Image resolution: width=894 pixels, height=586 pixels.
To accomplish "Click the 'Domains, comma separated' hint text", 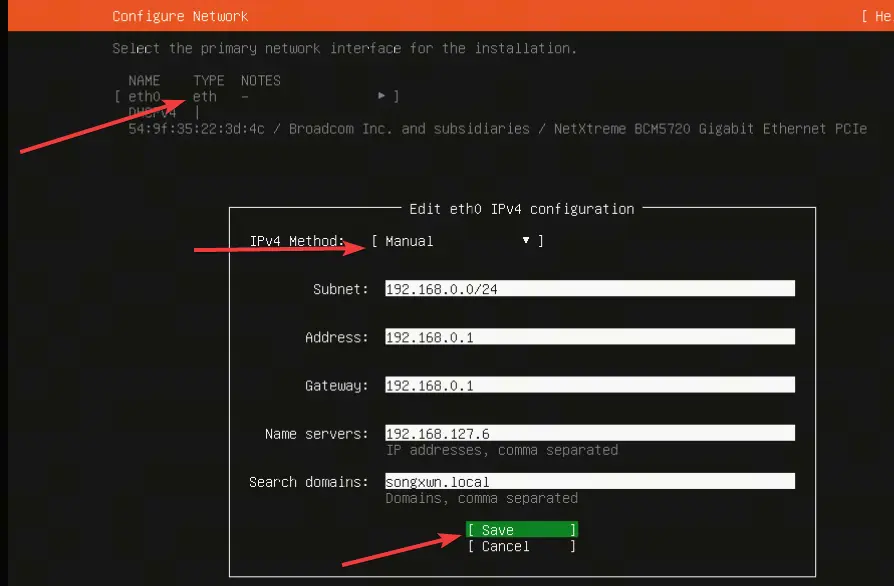I will 482,498.
